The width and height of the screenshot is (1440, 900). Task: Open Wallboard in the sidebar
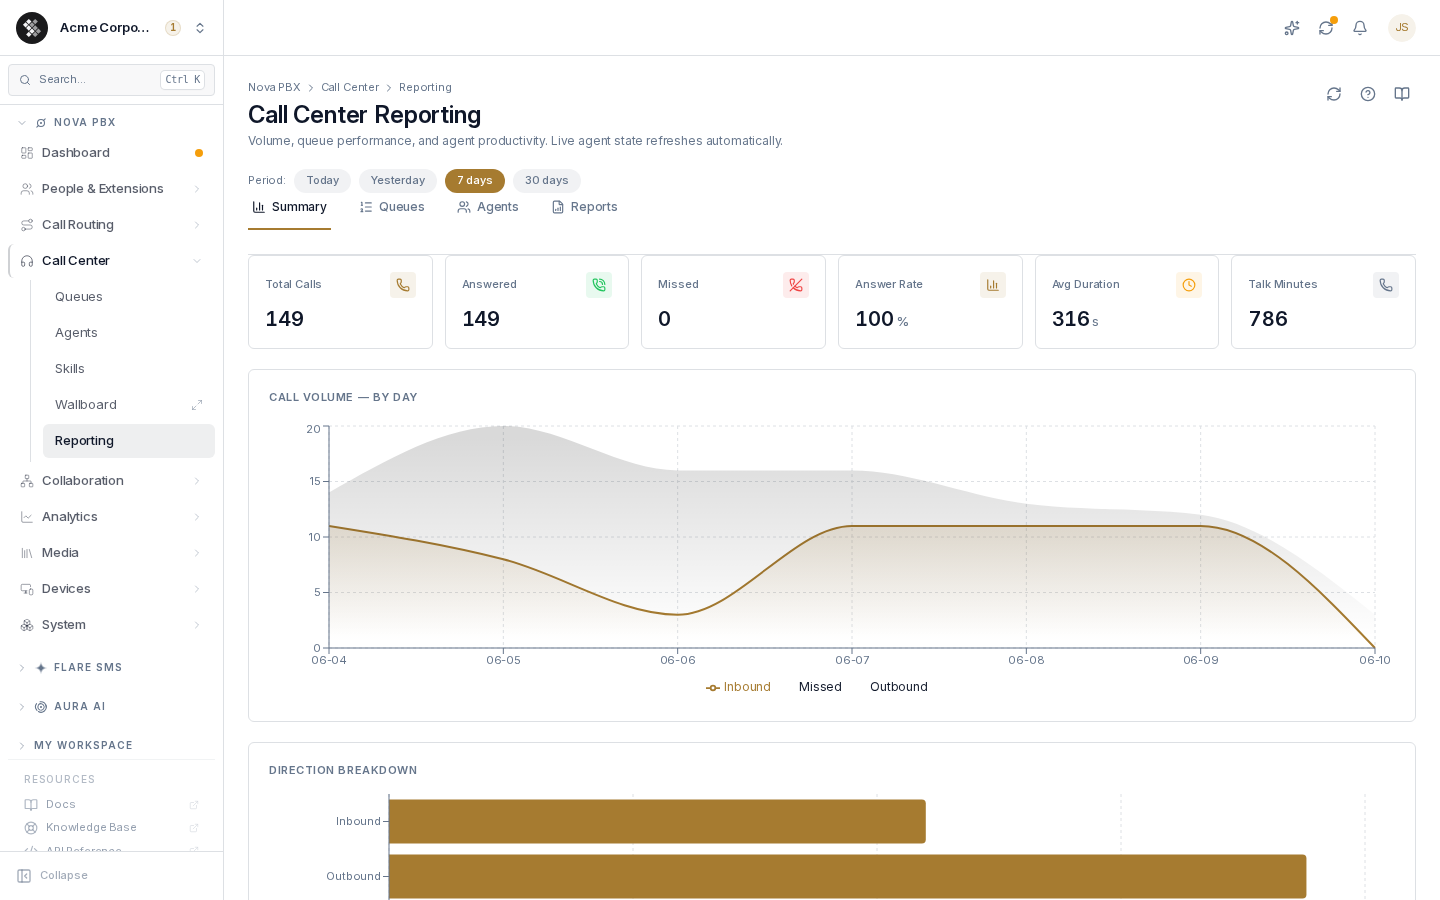coord(128,405)
